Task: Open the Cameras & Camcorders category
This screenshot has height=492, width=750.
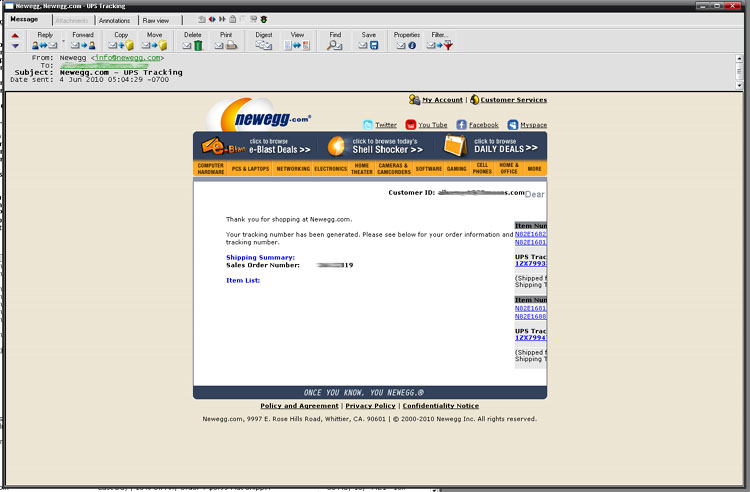Action: tap(394, 168)
